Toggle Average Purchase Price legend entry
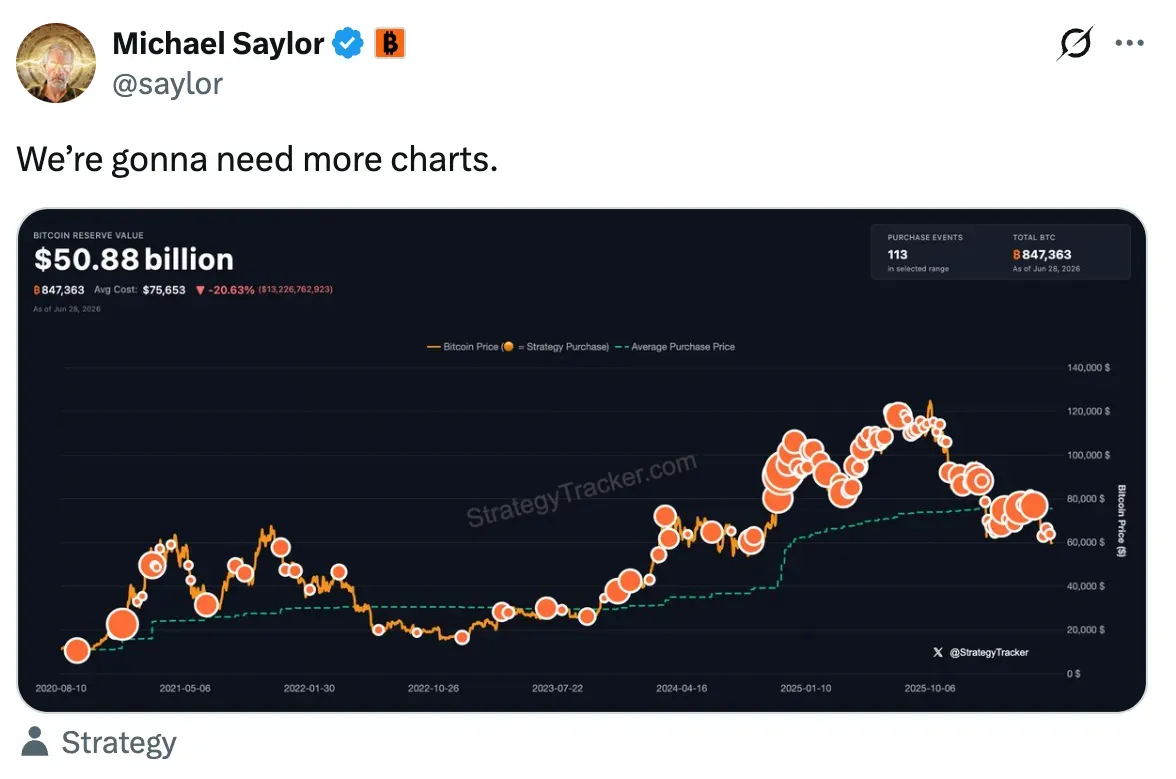This screenshot has height=779, width=1176. pos(675,346)
